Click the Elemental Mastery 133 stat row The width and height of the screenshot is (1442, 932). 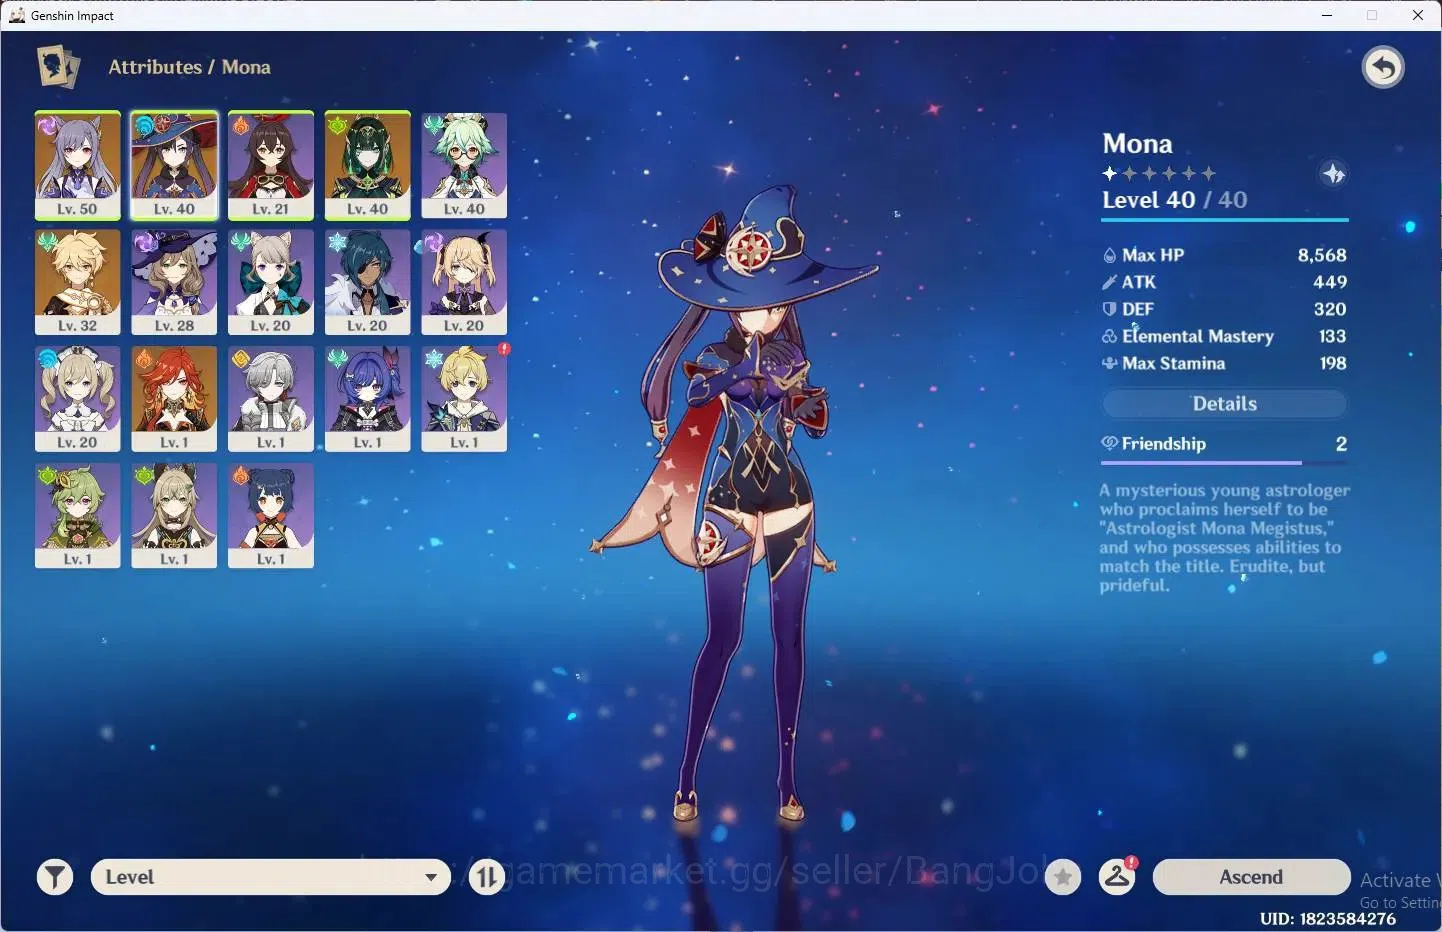(x=1224, y=336)
